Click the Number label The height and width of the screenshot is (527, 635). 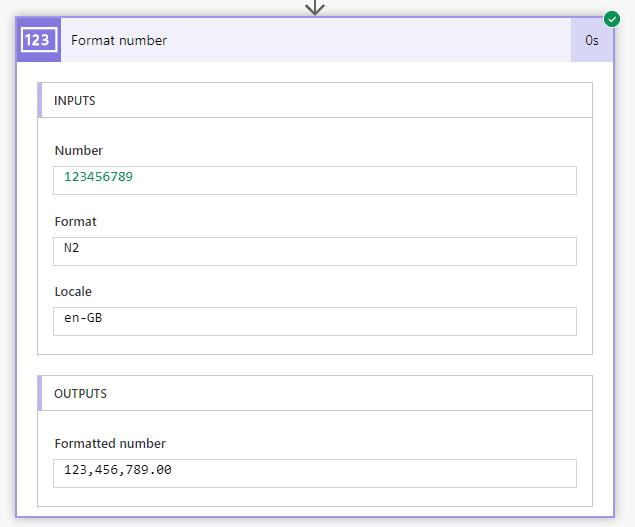tap(79, 150)
